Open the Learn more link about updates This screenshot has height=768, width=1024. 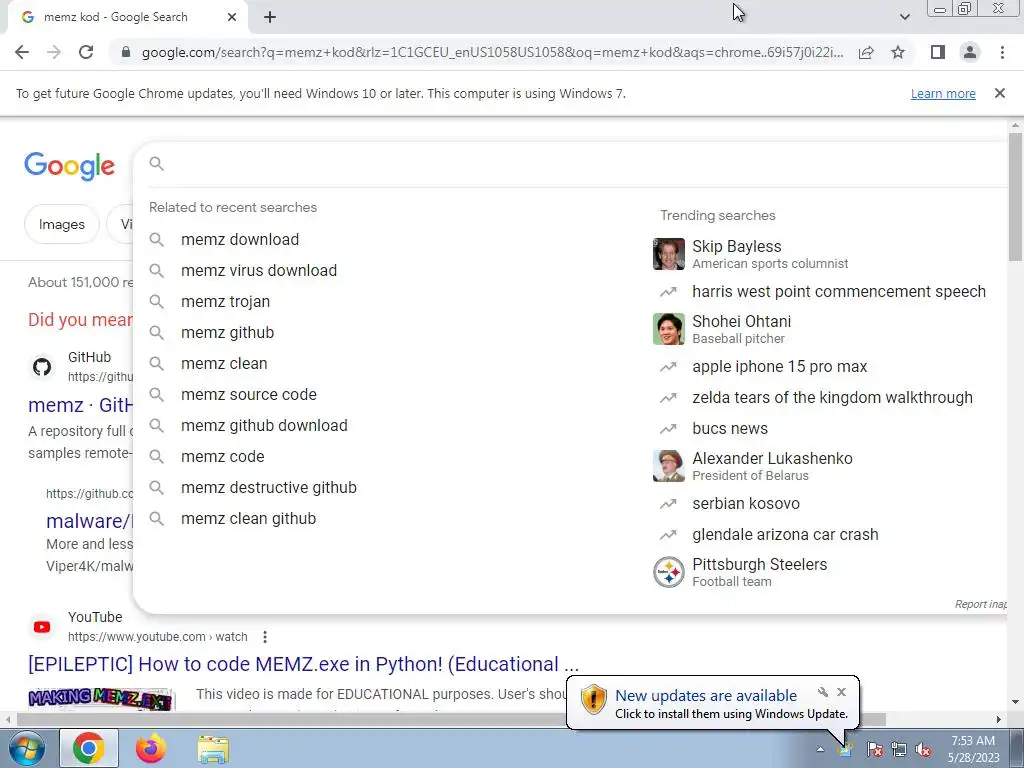pos(943,93)
